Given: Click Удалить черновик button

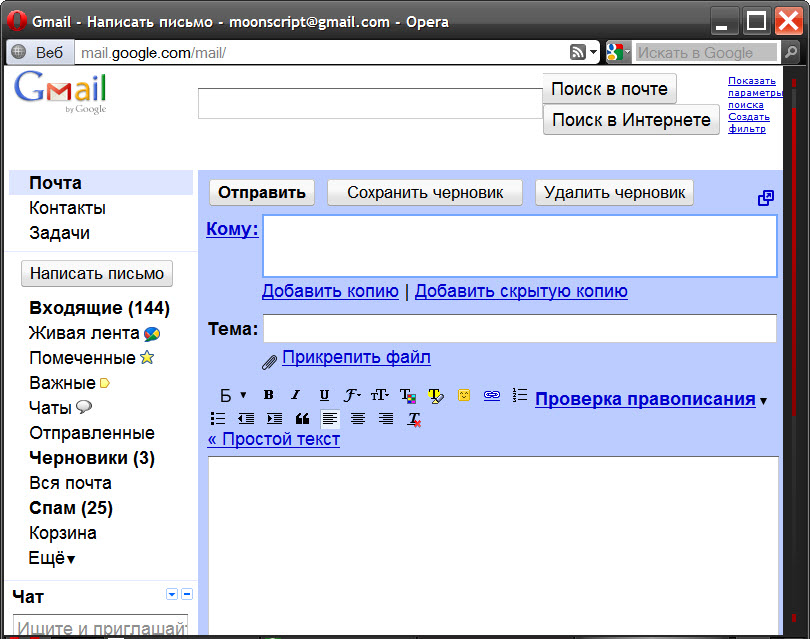Looking at the screenshot, I should click(614, 193).
